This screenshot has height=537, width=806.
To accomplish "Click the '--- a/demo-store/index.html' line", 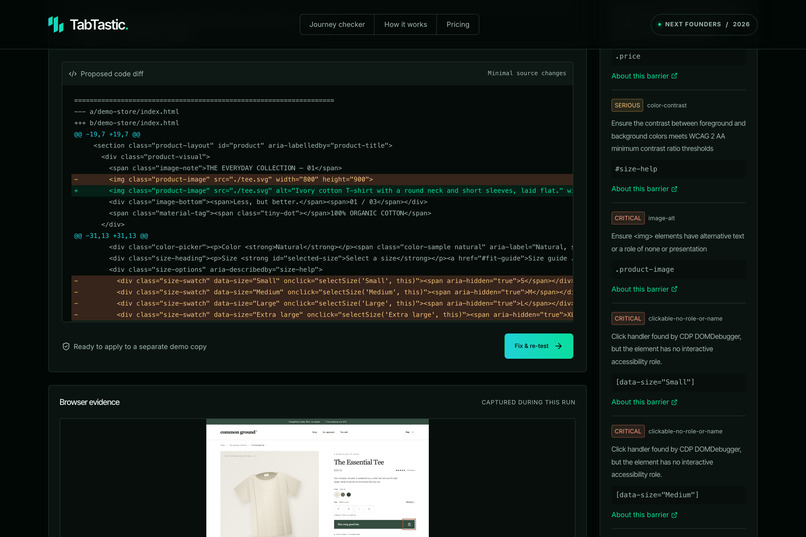I will pos(126,112).
